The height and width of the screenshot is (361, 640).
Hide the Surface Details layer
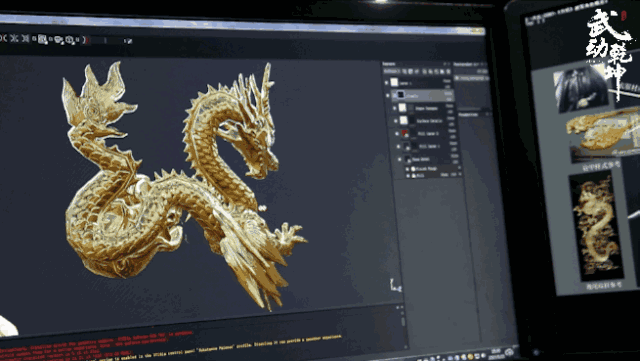click(396, 121)
